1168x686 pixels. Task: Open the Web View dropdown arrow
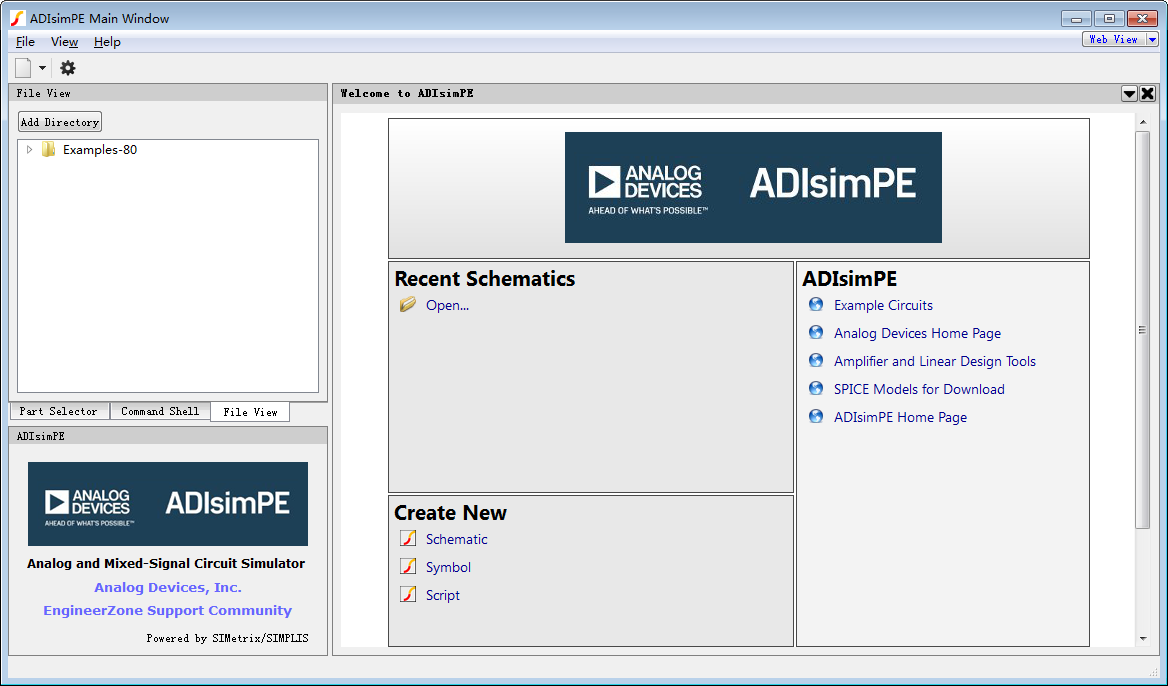pos(1152,39)
